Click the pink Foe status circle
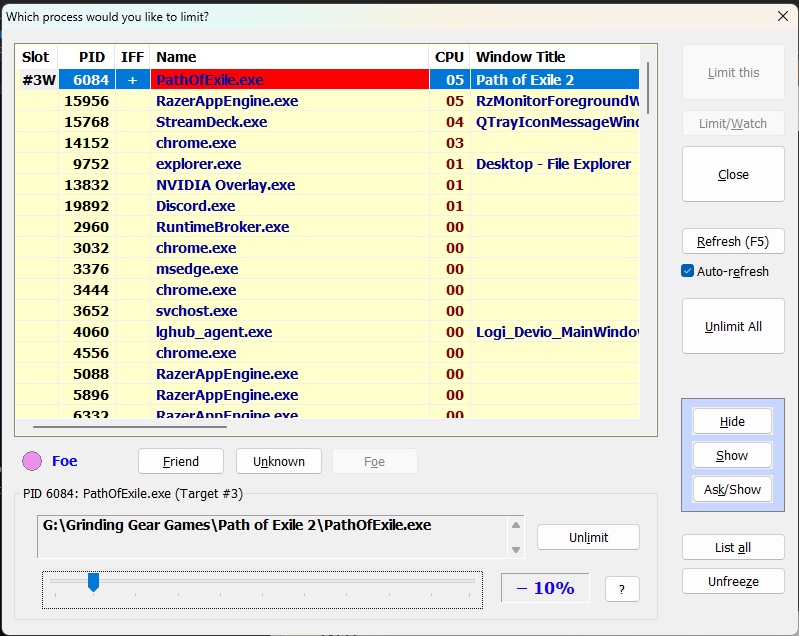 click(x=32, y=461)
